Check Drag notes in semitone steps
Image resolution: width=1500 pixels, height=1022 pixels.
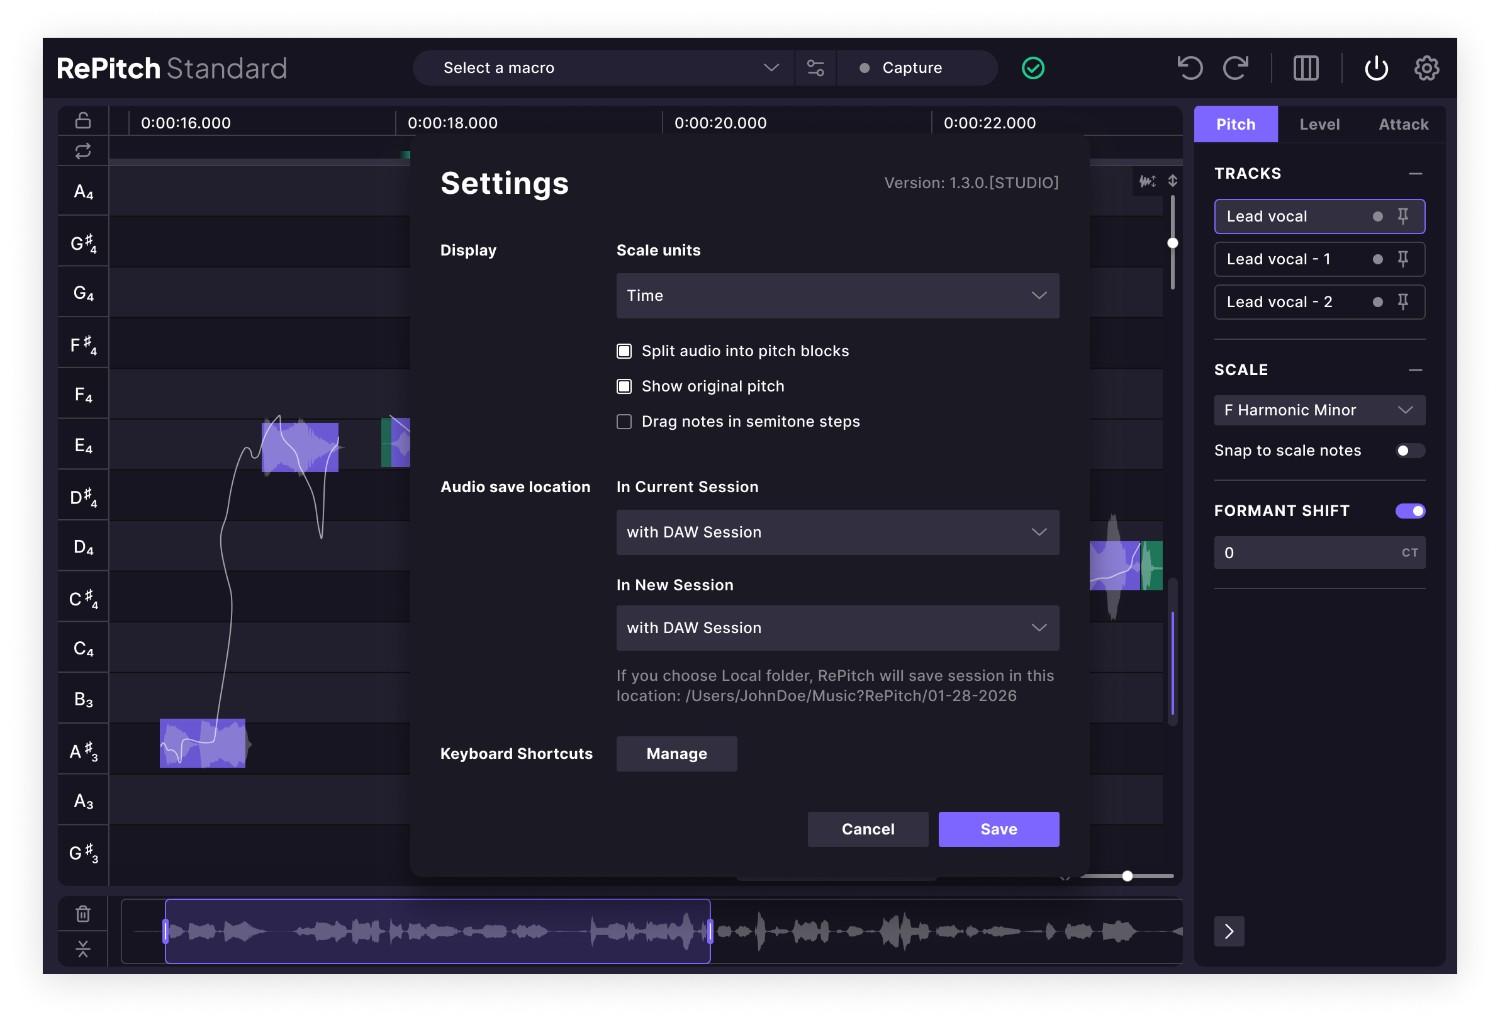pyautogui.click(x=624, y=421)
